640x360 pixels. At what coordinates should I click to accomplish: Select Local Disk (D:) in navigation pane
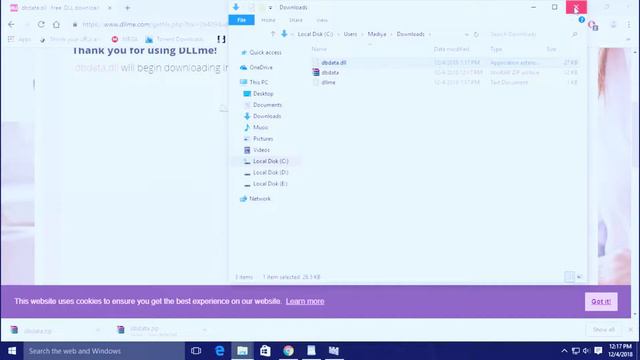tap(270, 173)
